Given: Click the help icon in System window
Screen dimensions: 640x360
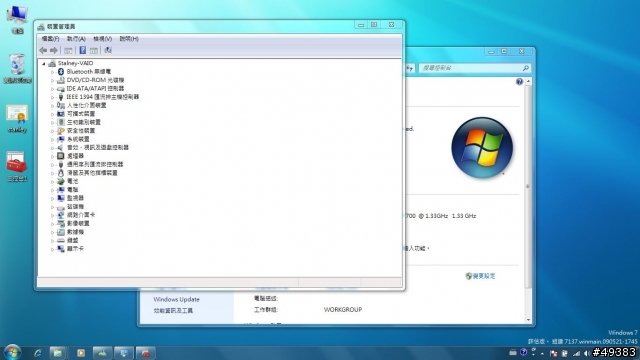Looking at the screenshot, I should [519, 82].
